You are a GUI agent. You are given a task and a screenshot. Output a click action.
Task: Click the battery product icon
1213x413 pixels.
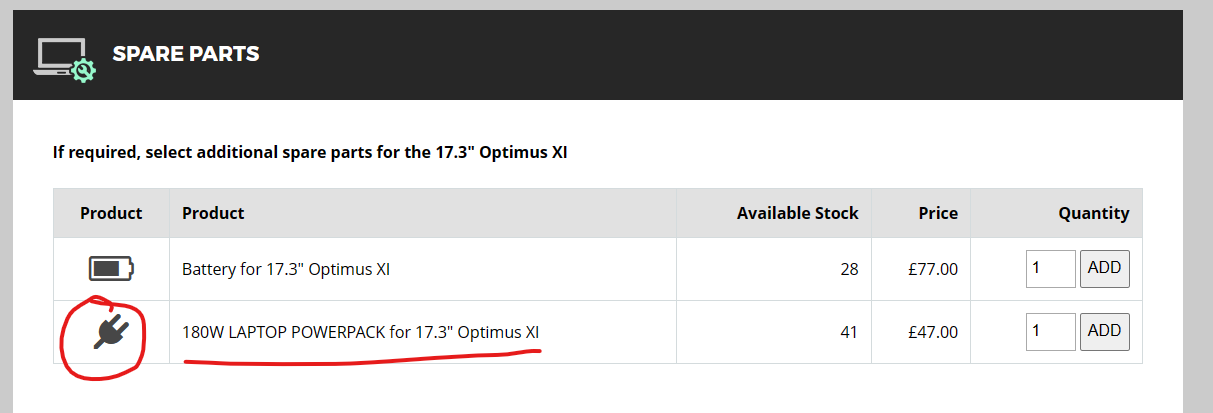pyautogui.click(x=111, y=268)
